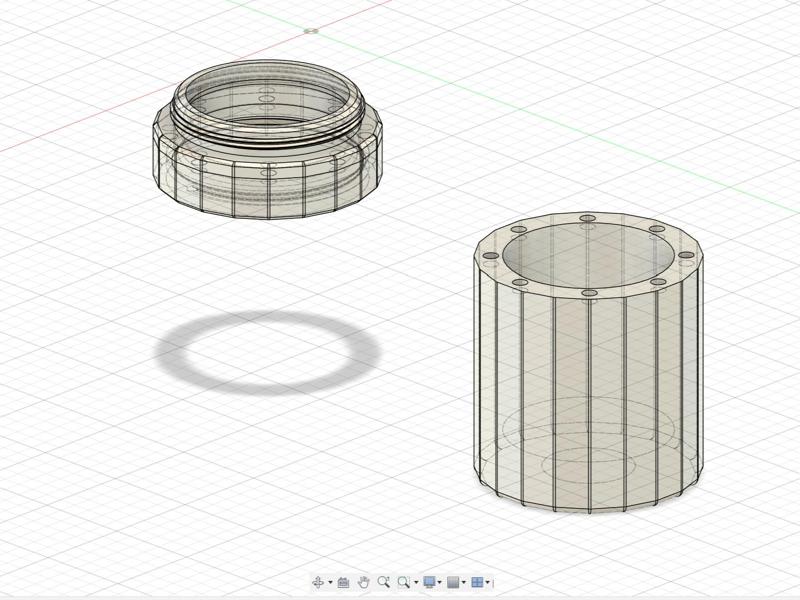Select the Zoom magnifier tool
This screenshot has height=600, width=800.
click(384, 582)
